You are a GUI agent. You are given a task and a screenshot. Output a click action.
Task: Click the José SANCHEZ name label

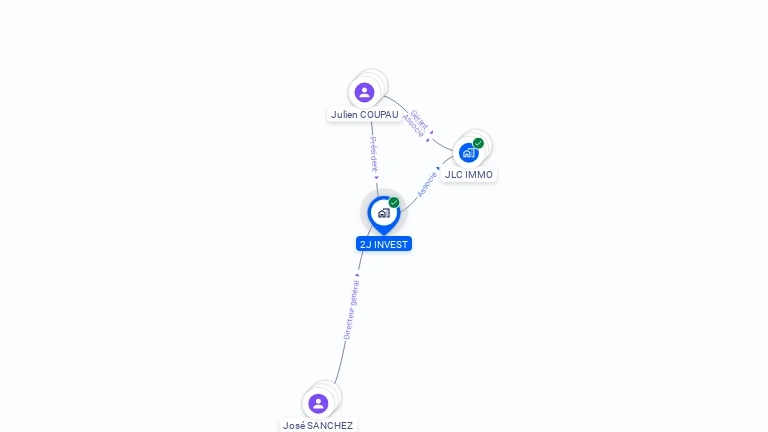coord(318,426)
